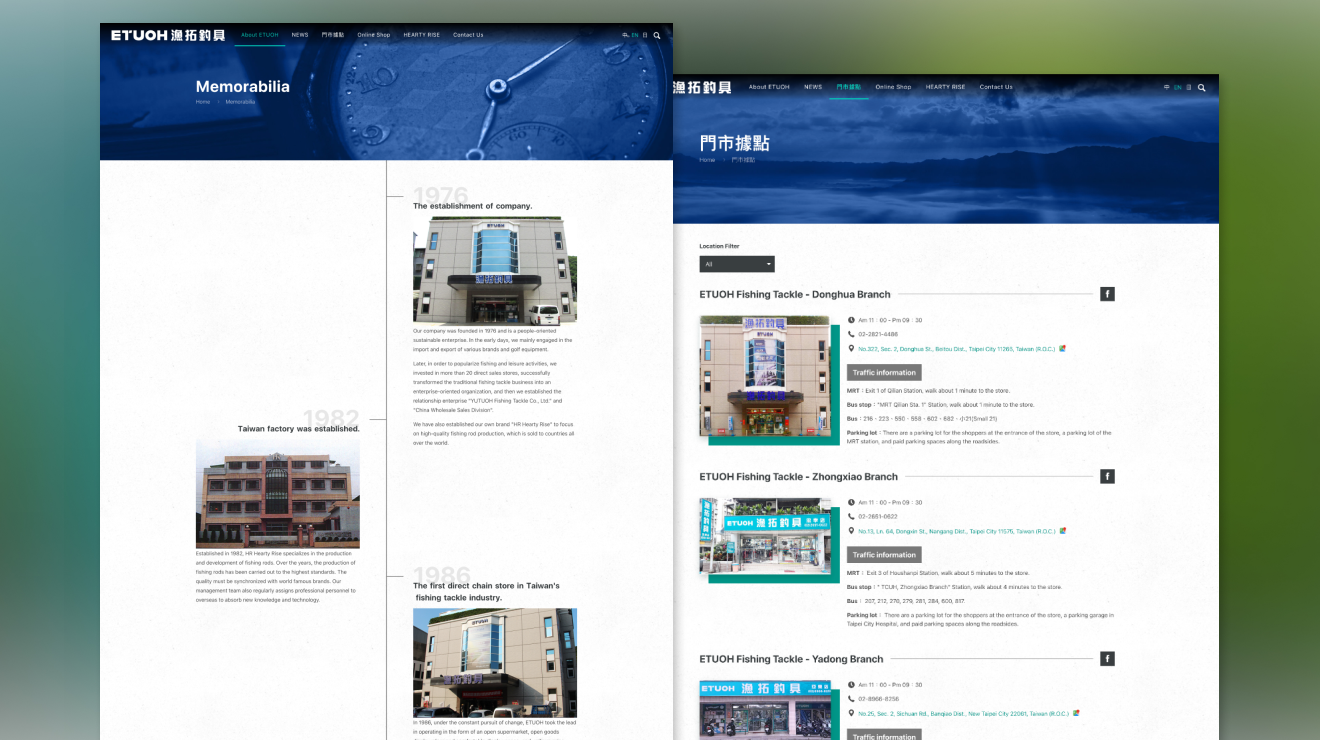Screen dimensions: 1320x740
Task: Open NEWS on store locations page
Action: coord(813,87)
